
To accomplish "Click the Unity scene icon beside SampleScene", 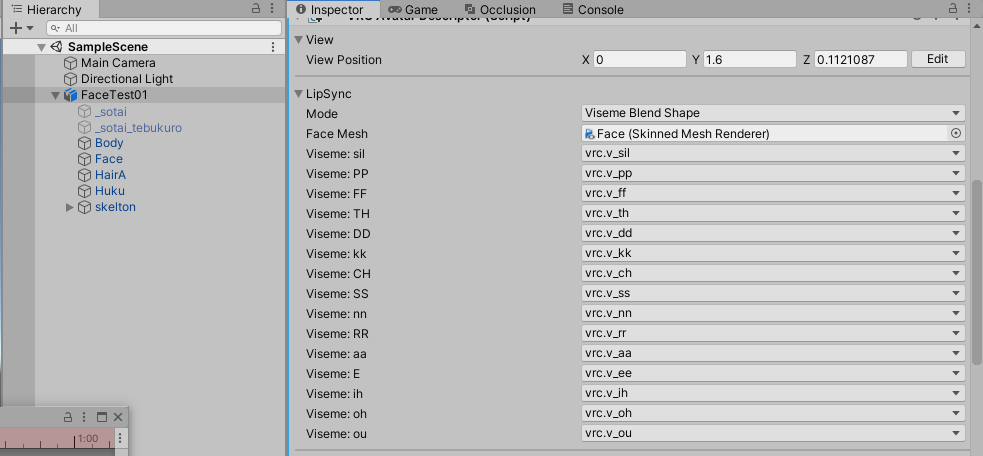I will (57, 47).
